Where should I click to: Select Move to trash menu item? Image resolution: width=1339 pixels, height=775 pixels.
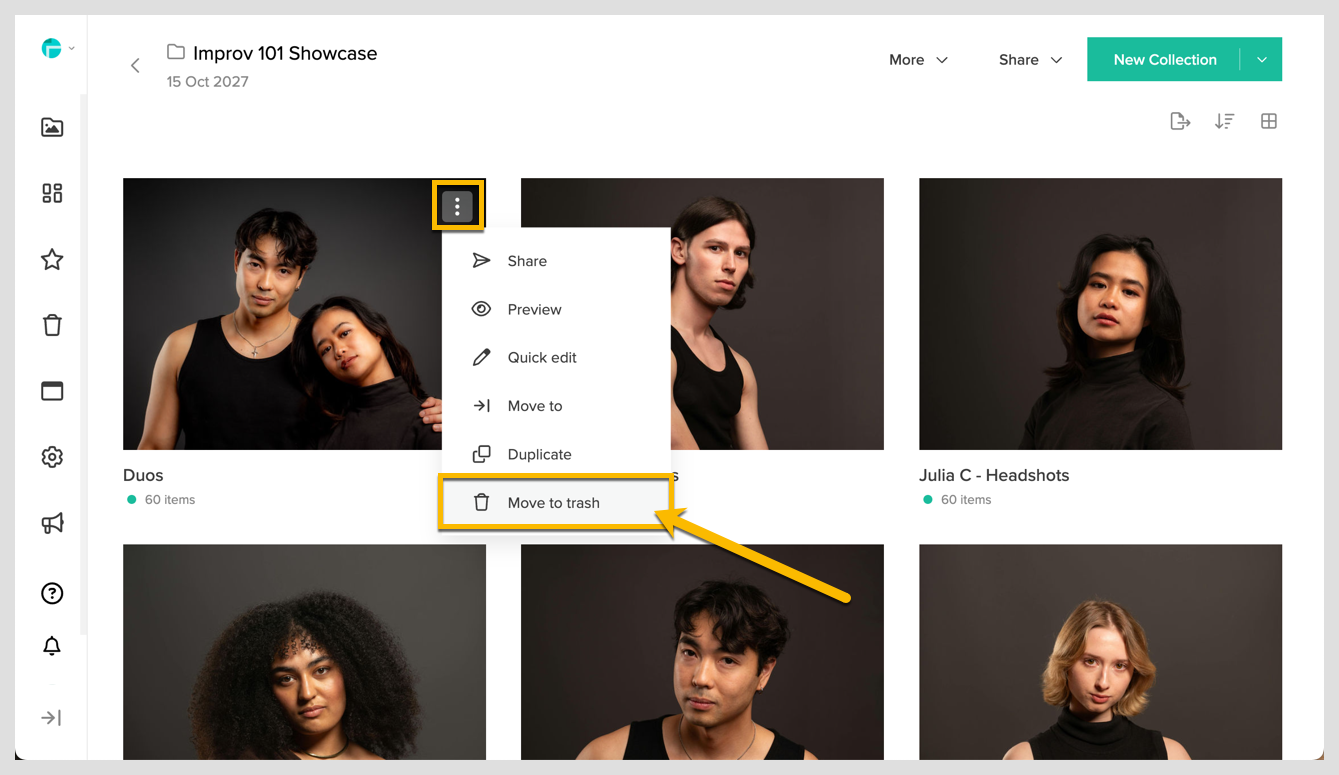click(x=556, y=502)
